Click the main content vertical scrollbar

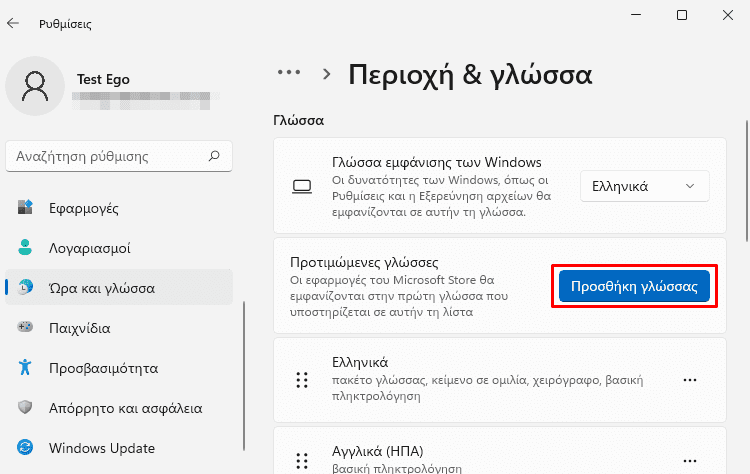[x=746, y=181]
